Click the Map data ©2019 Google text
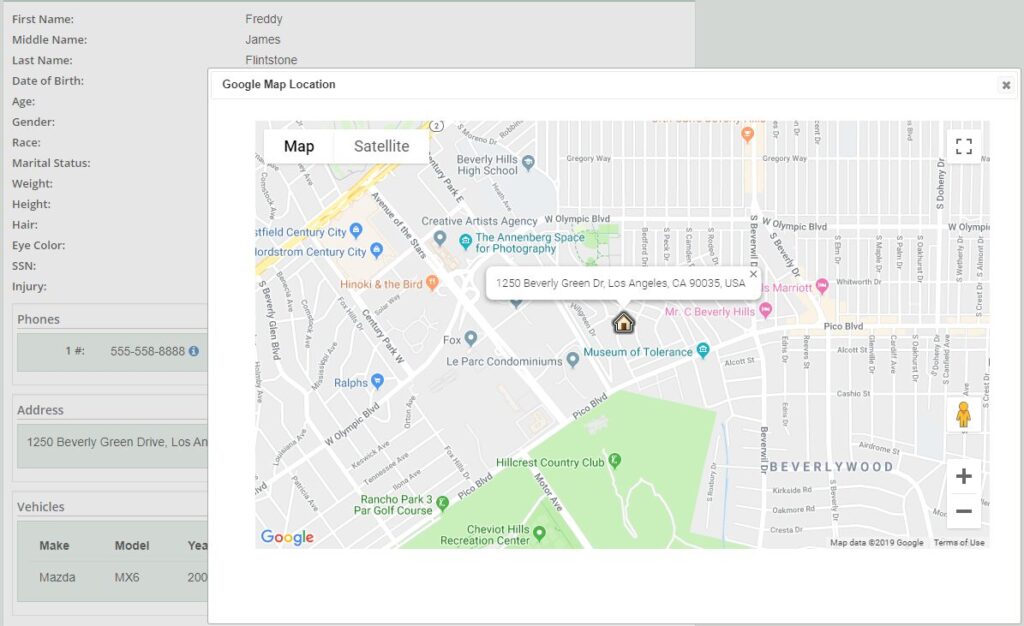The image size is (1024, 626). pos(876,542)
